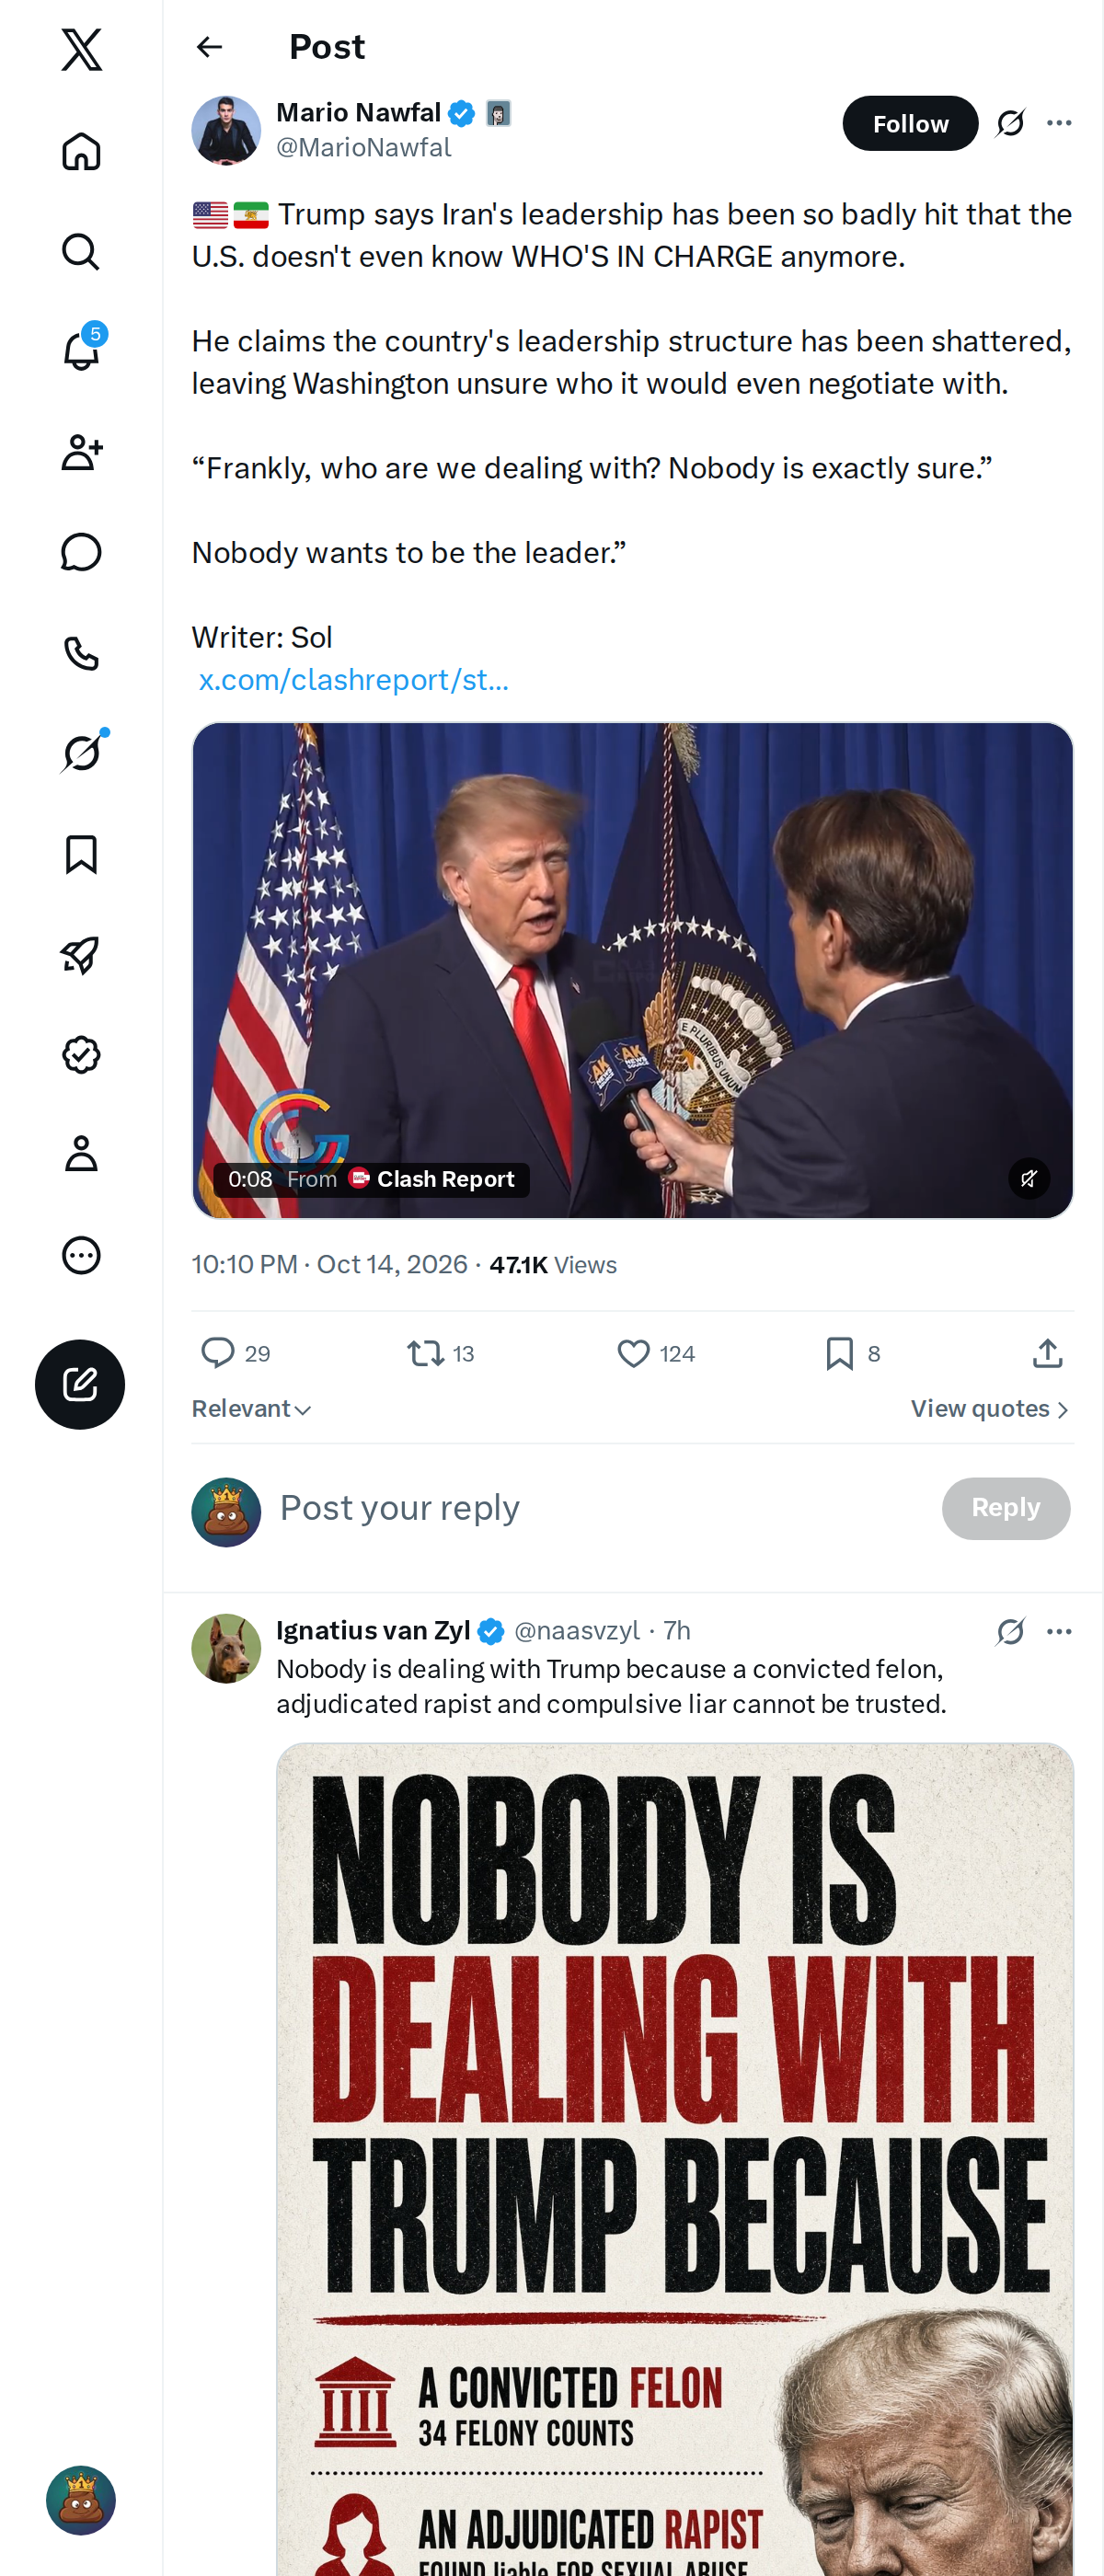1104x2576 pixels.
Task: Expand the Relevant replies sort dropdown
Action: [x=252, y=1409]
